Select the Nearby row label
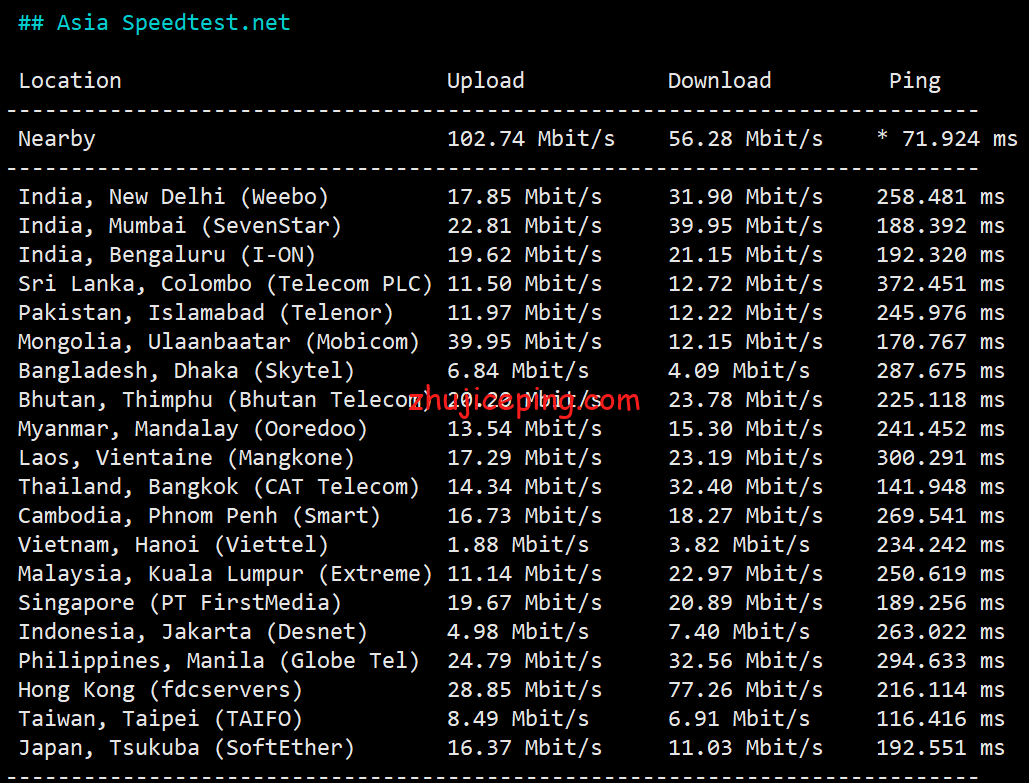Image resolution: width=1029 pixels, height=783 pixels. click(x=57, y=138)
